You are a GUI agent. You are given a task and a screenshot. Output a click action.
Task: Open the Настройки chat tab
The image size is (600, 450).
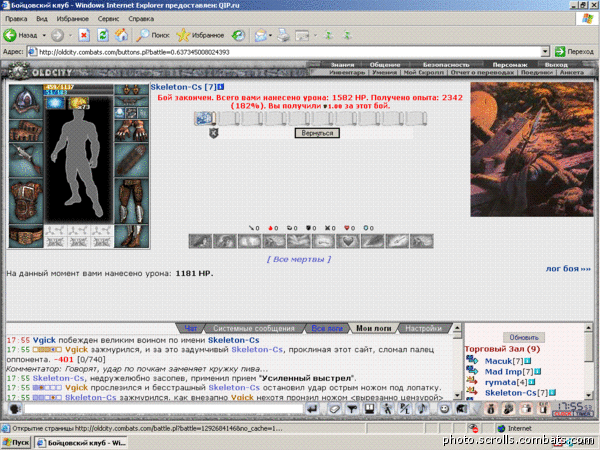tap(423, 328)
